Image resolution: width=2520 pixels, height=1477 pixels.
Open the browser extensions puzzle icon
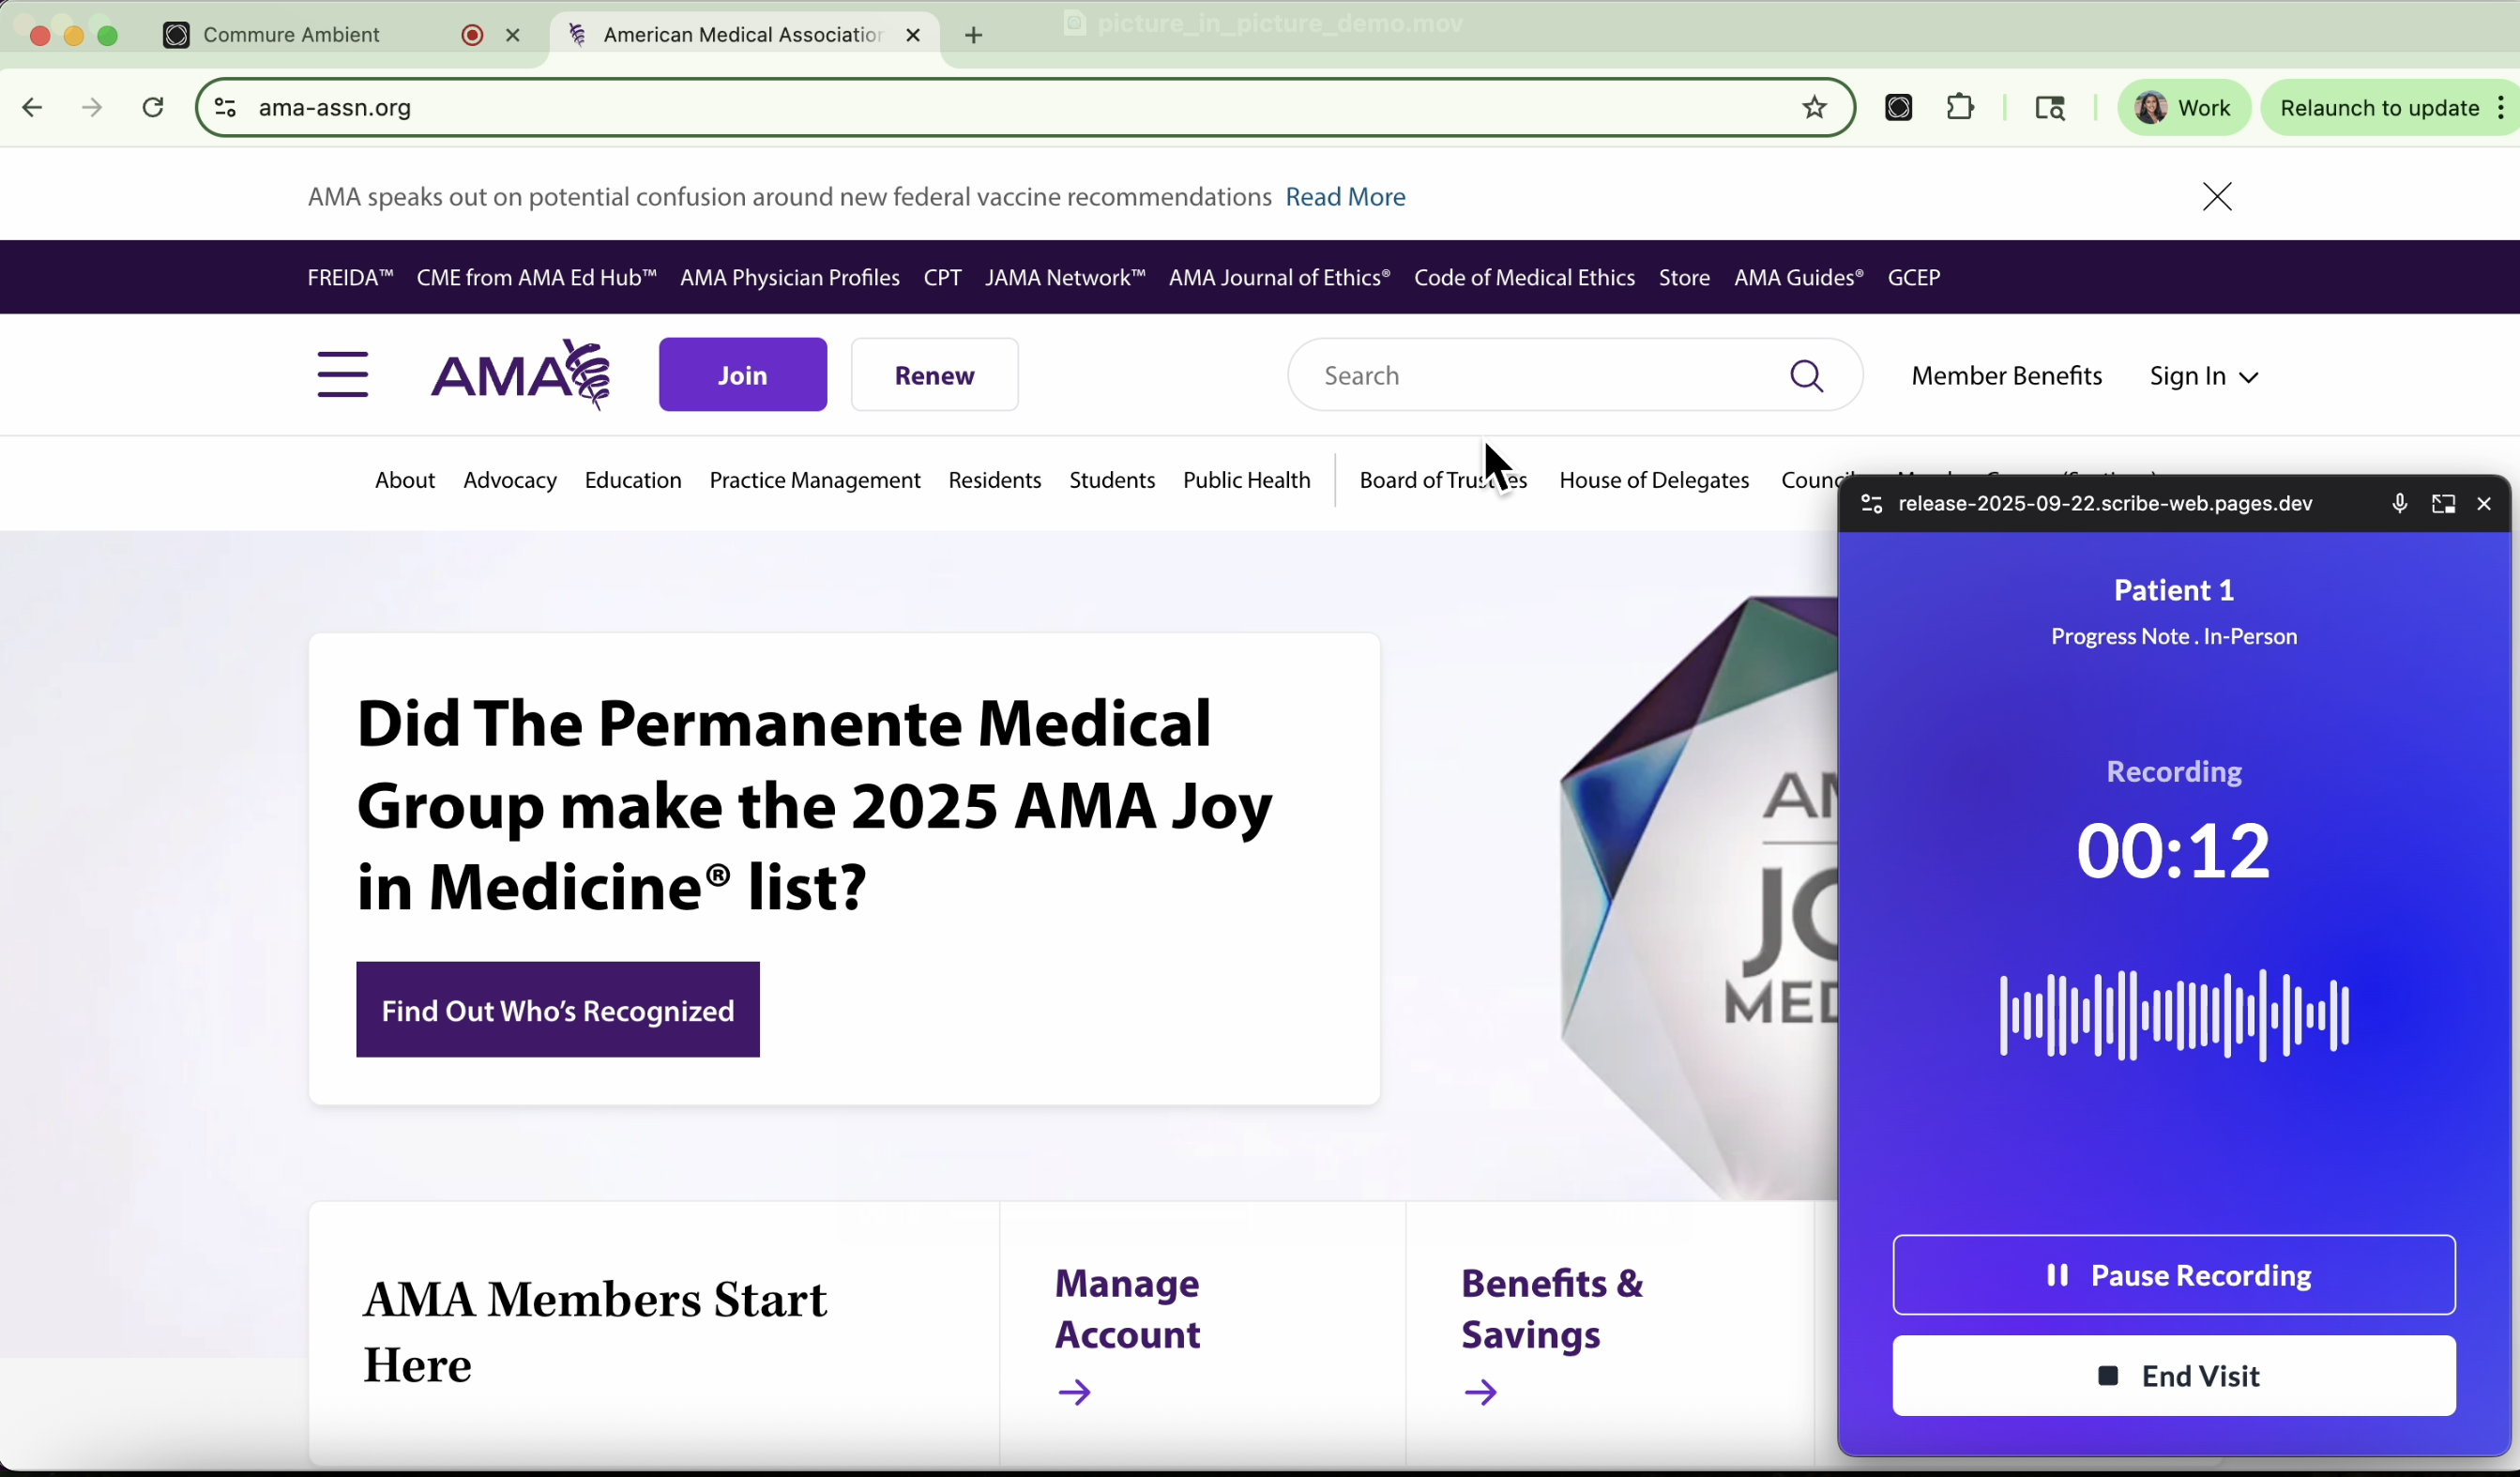coord(1960,108)
